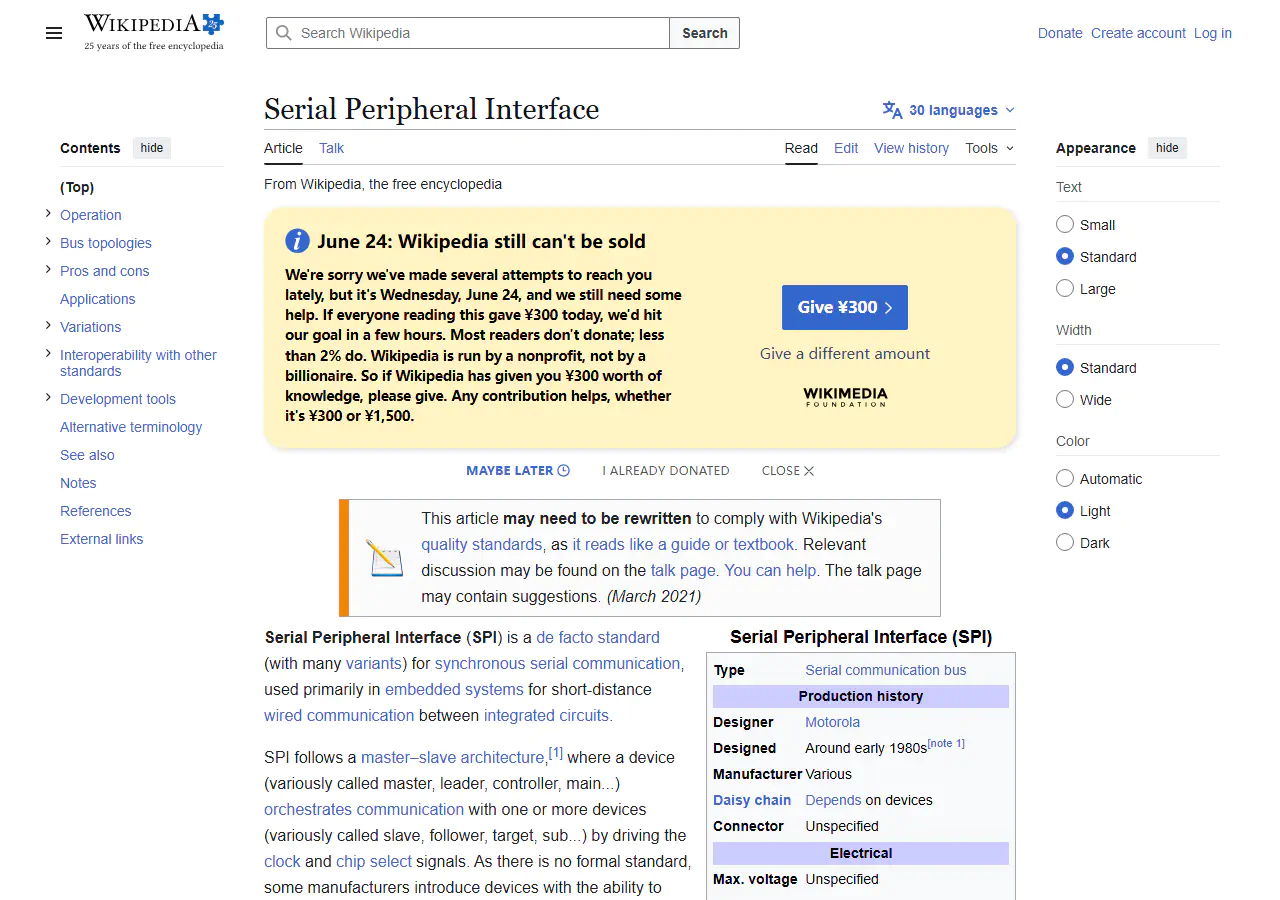Screen dimensions: 1280x900
Task: Expand the Development tools contents section
Action: [x=48, y=398]
